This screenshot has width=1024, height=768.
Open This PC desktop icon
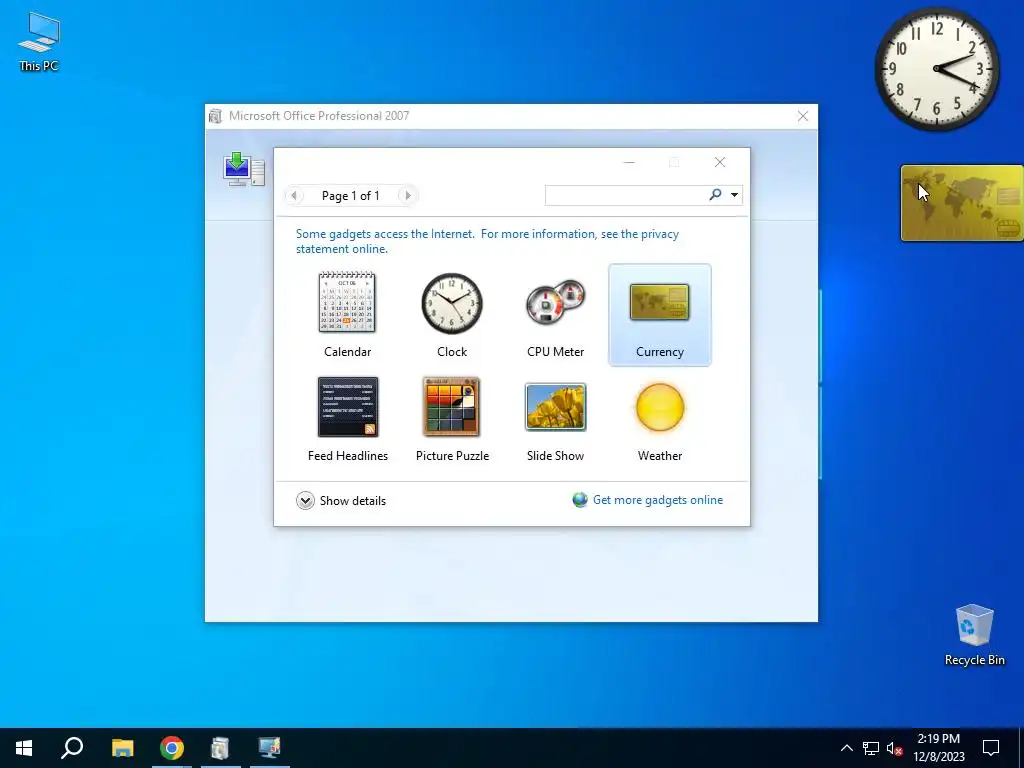(39, 42)
